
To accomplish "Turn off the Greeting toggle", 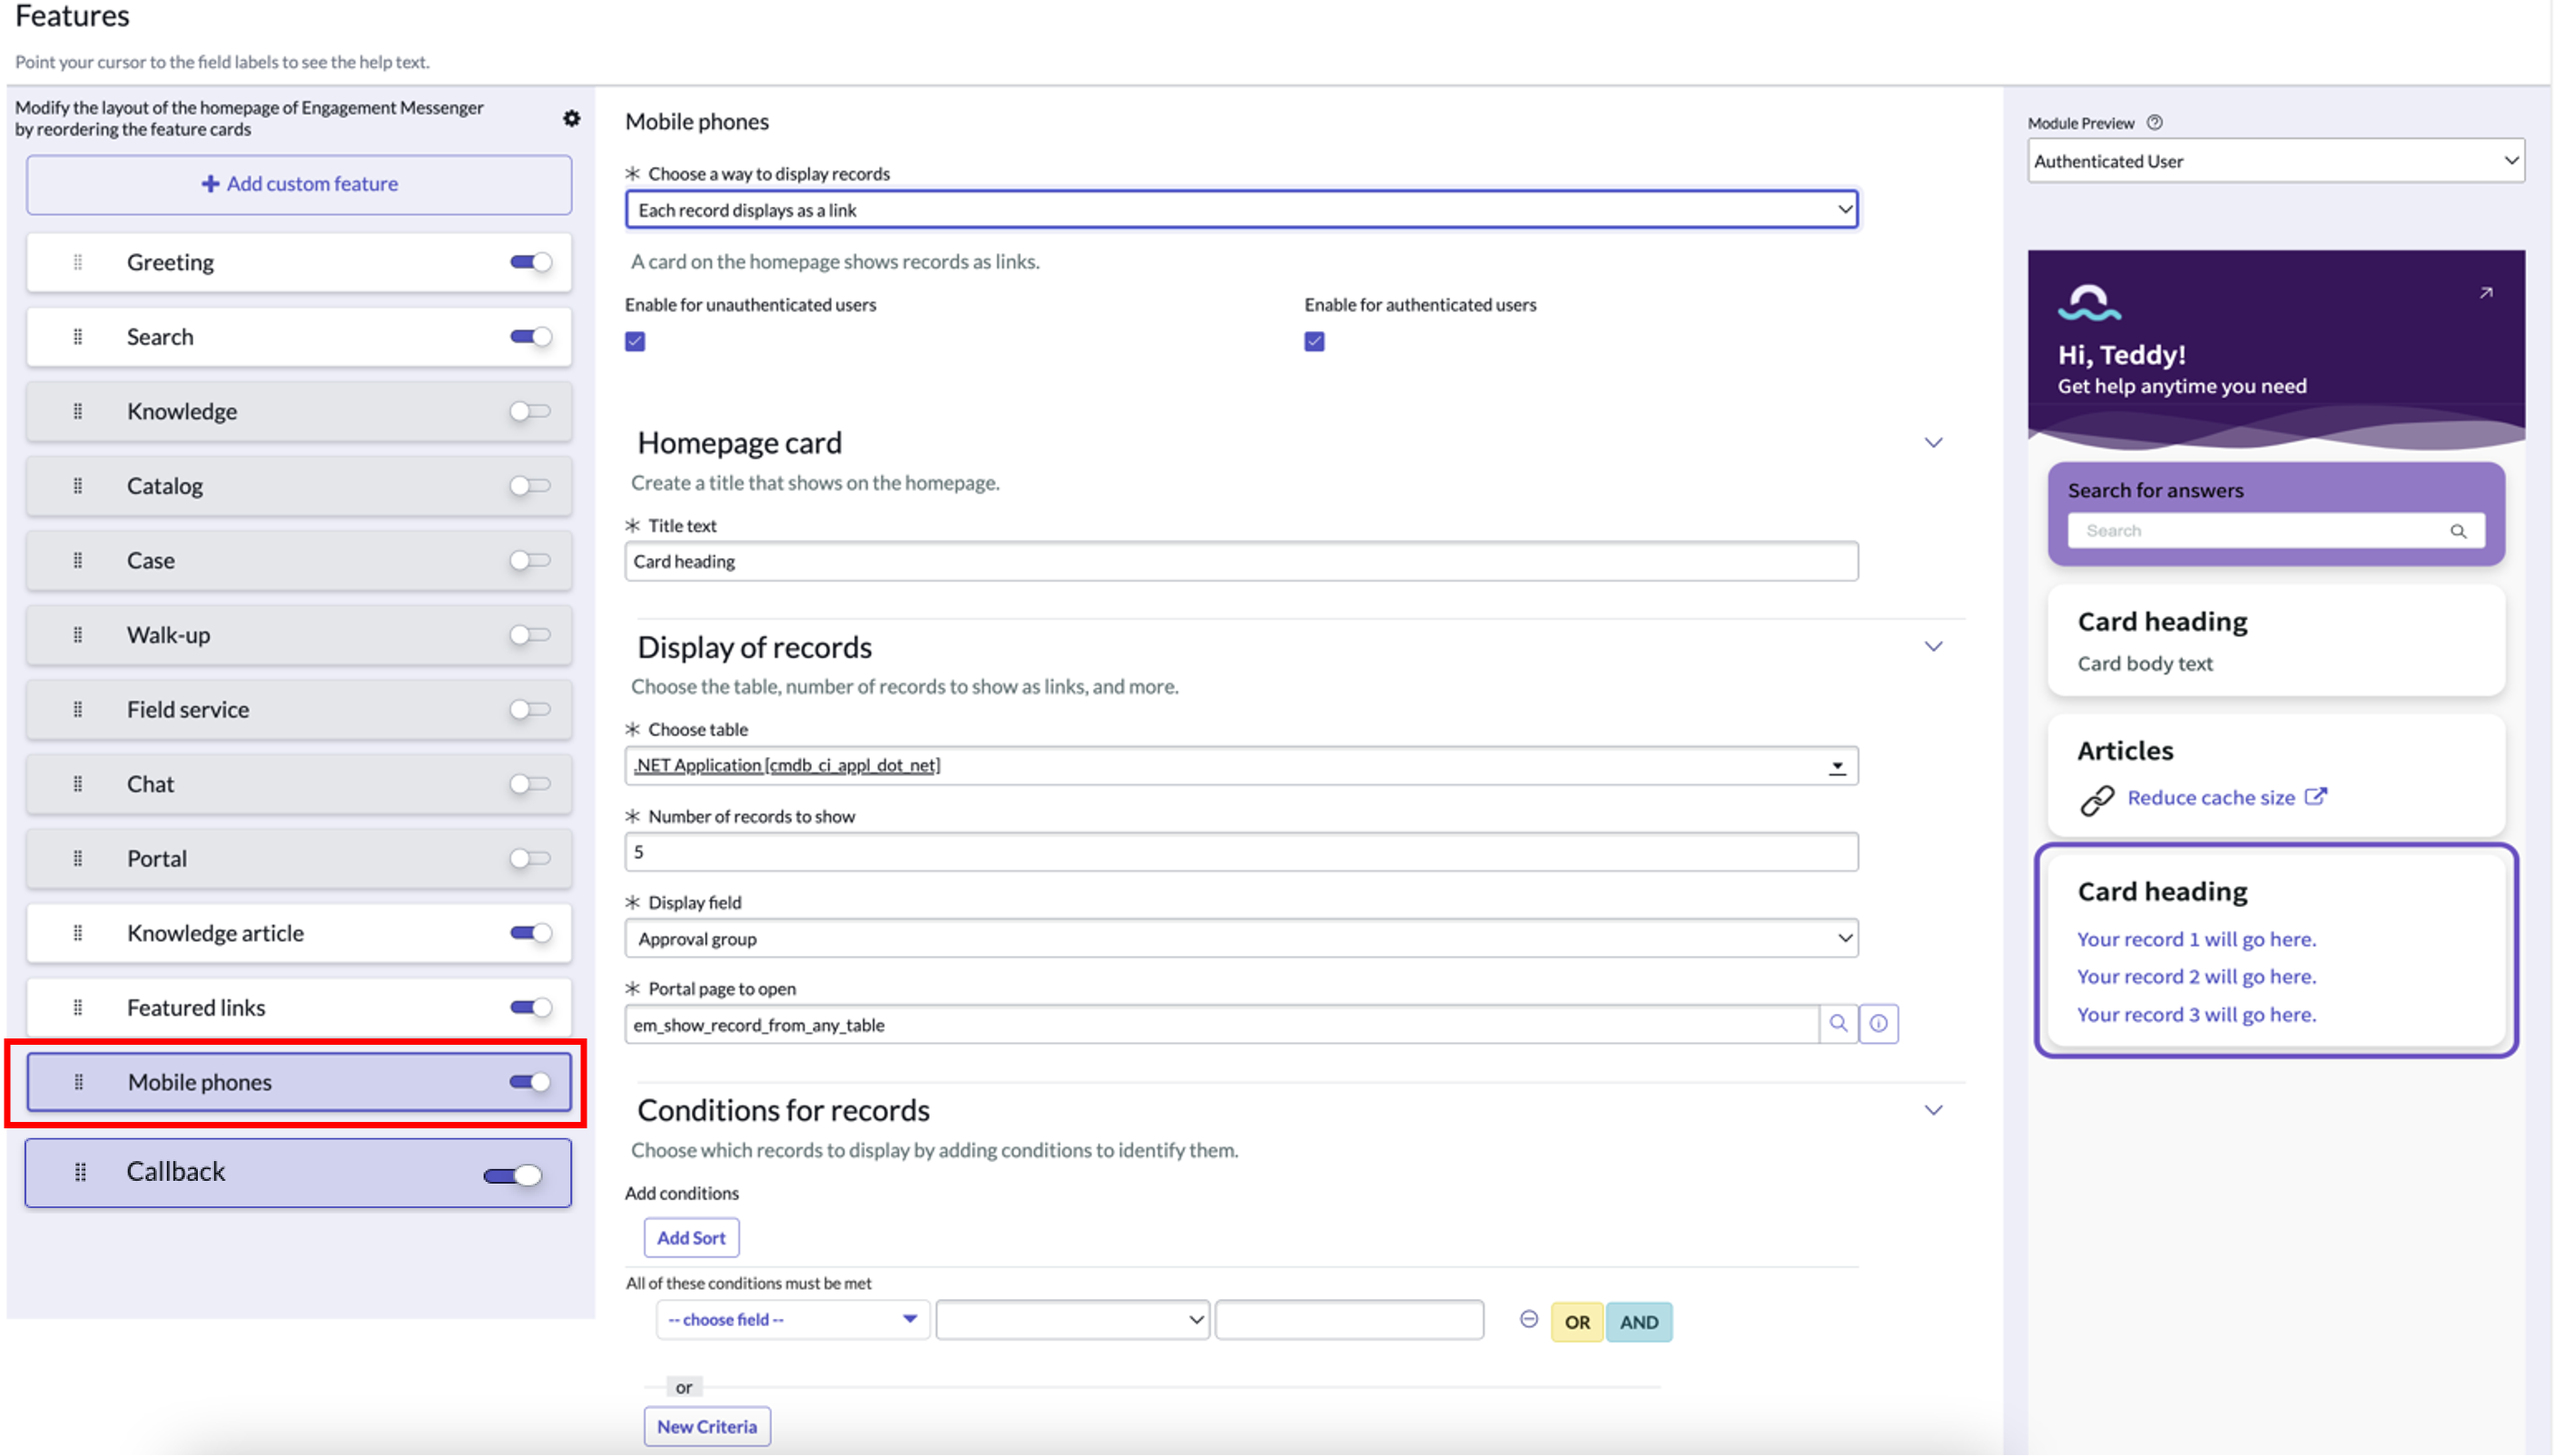I will (x=531, y=262).
